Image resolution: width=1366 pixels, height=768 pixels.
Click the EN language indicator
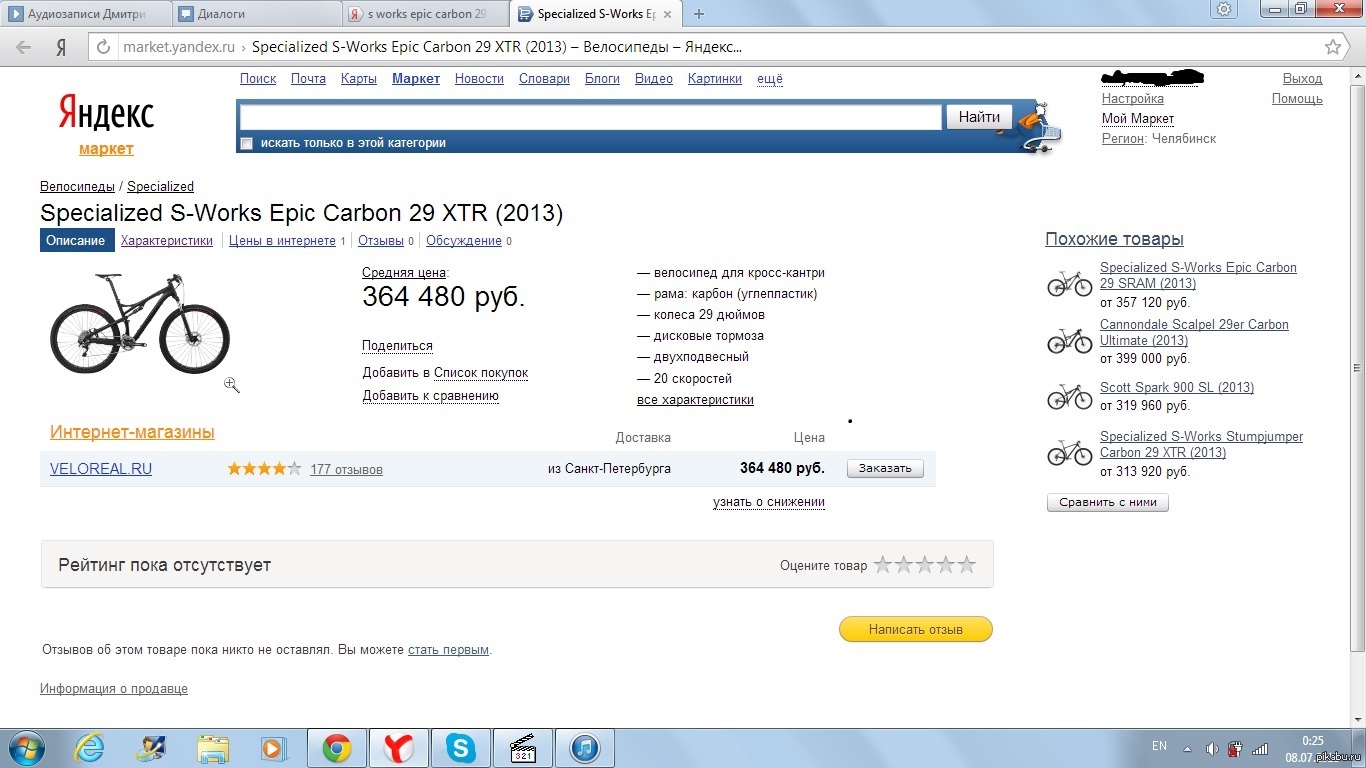point(1159,746)
